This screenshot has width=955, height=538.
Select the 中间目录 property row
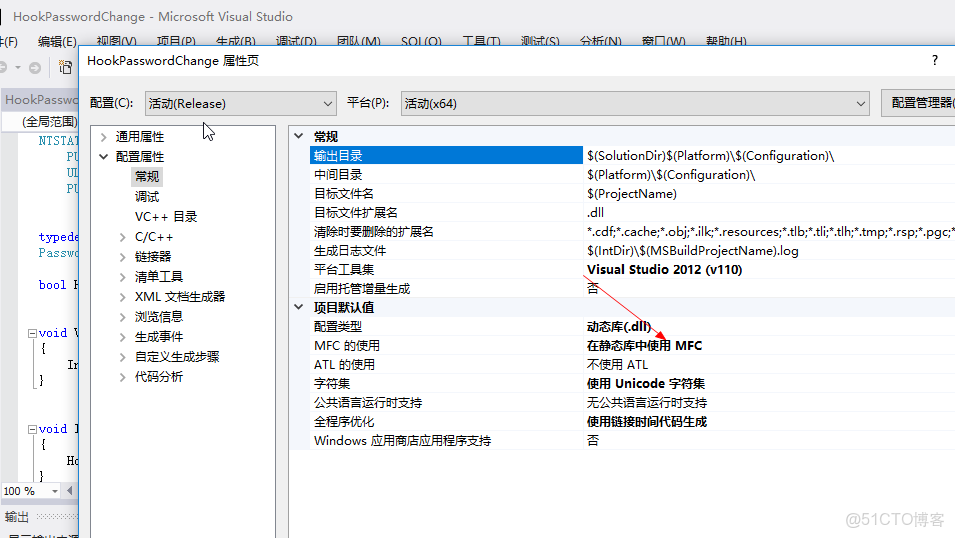[632, 174]
